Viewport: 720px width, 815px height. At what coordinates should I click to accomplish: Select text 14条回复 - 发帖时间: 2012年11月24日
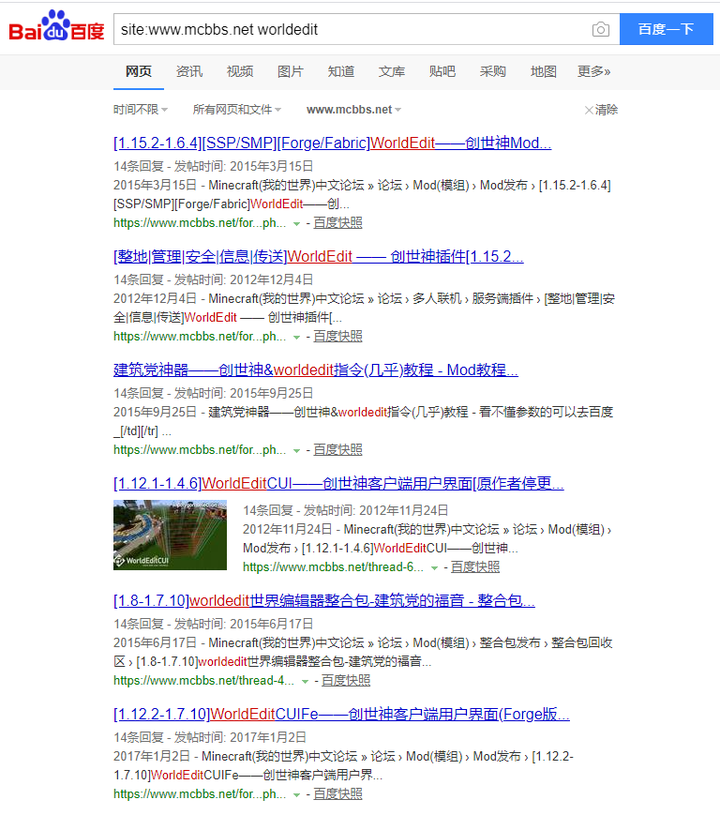[x=346, y=510]
